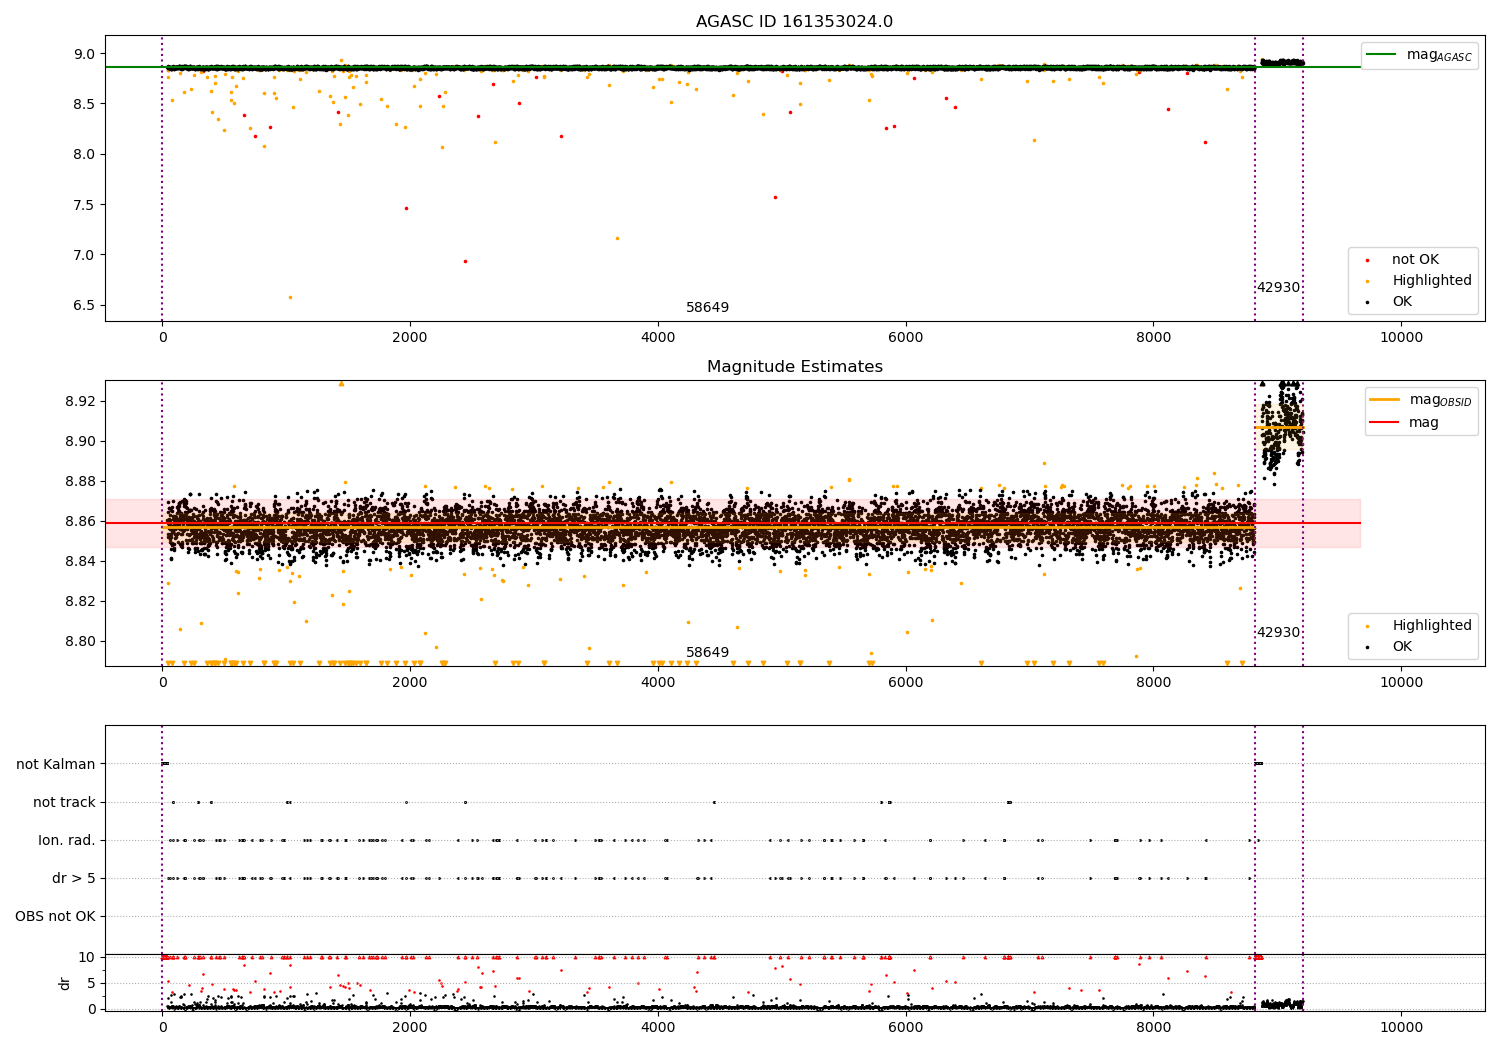The width and height of the screenshot is (1500, 1050).
Task: Click the '5' tick on the dr axis
Action: pyautogui.click(x=91, y=983)
